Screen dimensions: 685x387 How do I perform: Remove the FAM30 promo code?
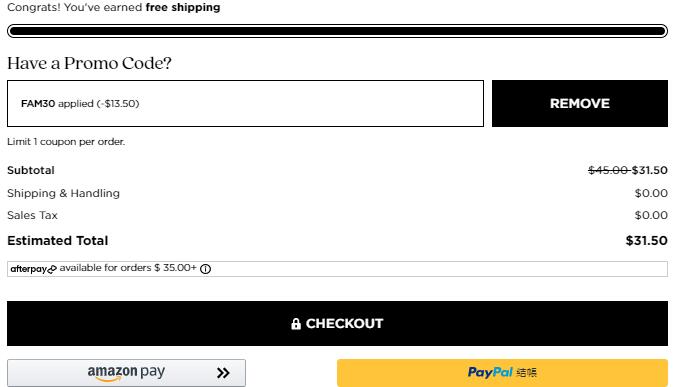tap(580, 104)
